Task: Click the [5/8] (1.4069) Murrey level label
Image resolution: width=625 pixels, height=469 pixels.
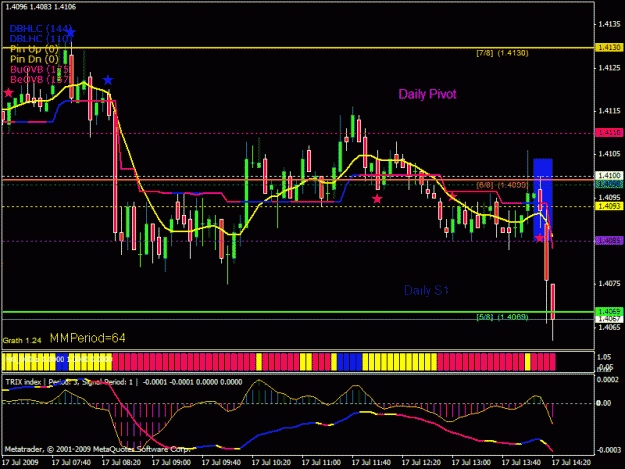Action: [502, 317]
